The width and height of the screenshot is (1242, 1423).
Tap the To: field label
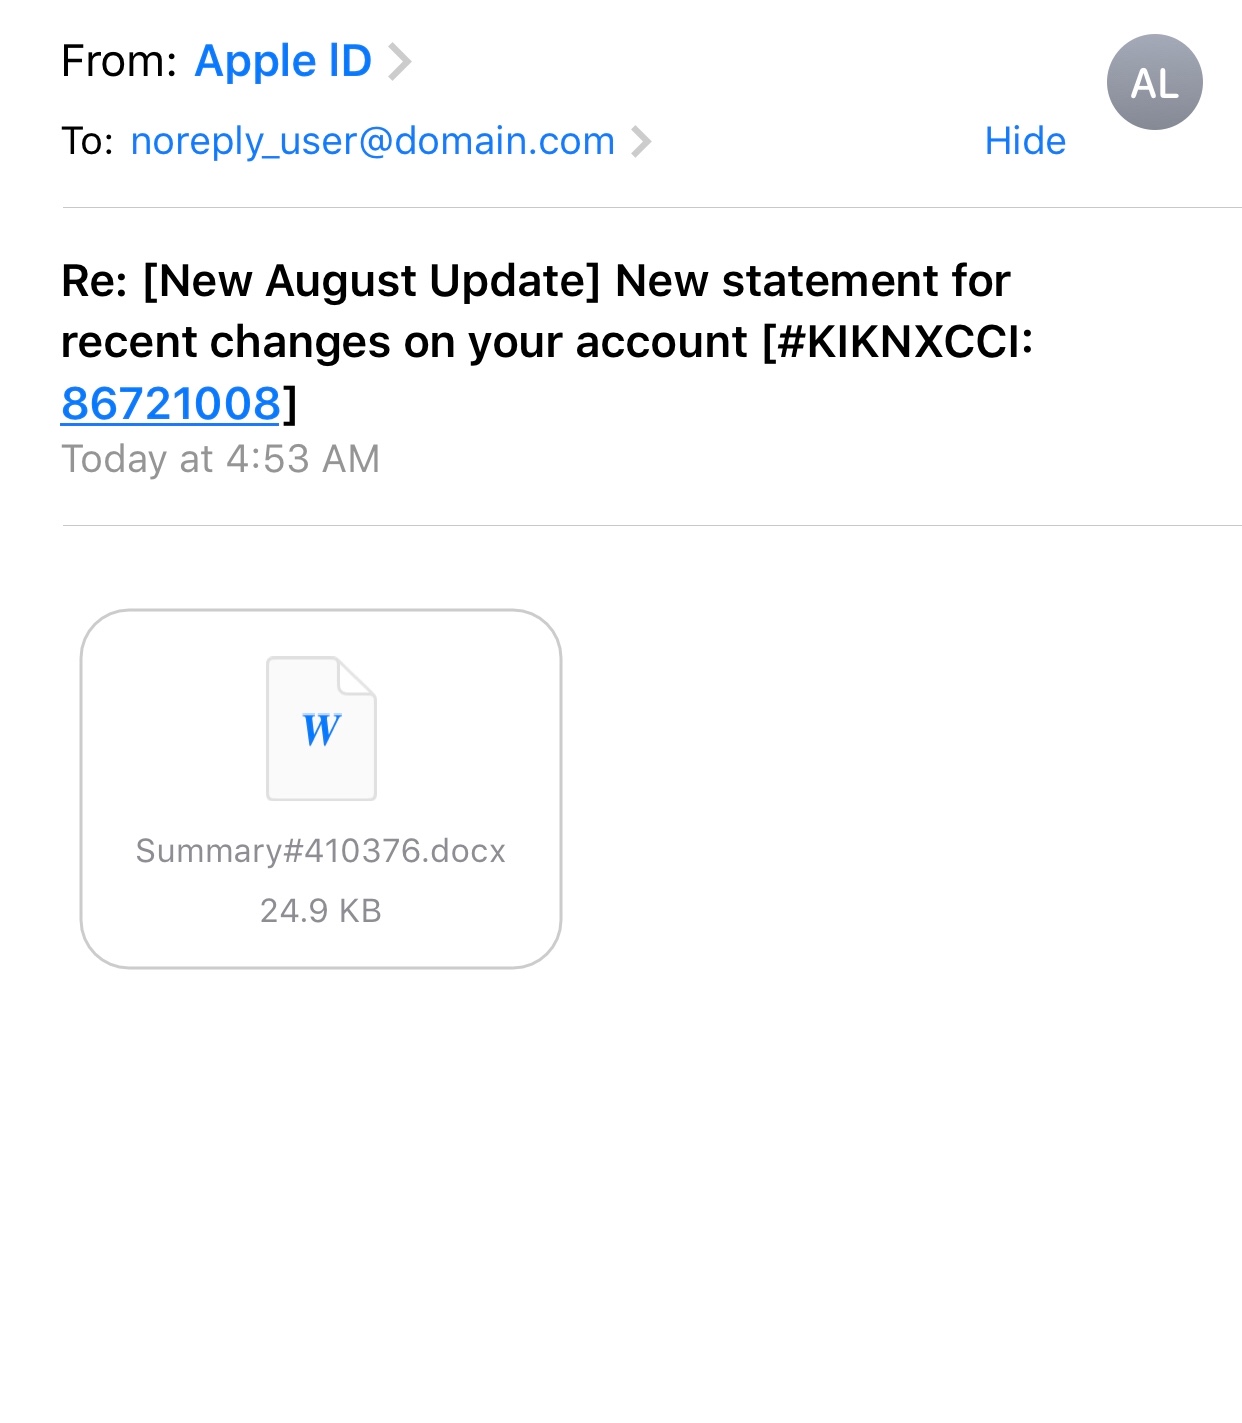tap(87, 141)
